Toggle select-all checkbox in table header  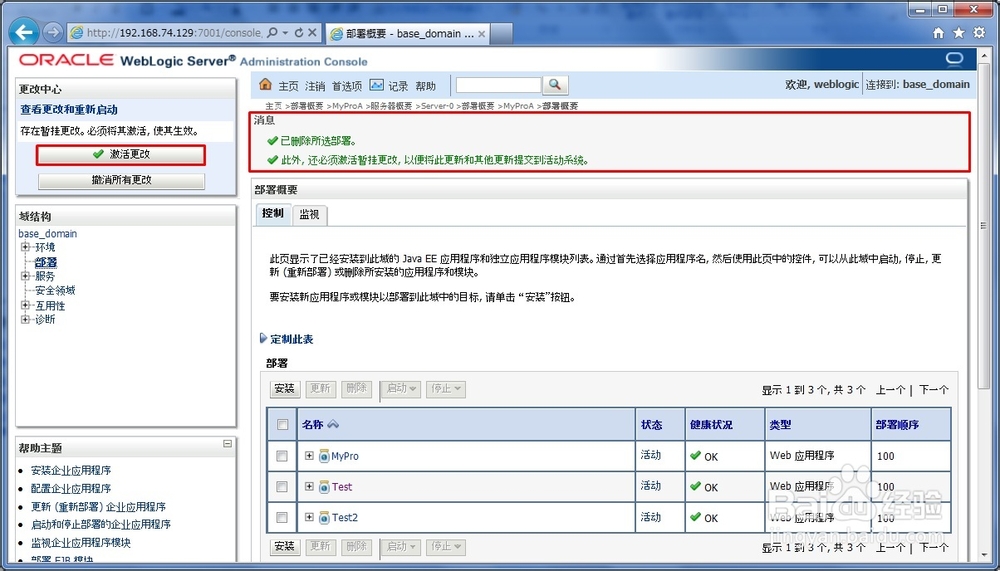[283, 424]
